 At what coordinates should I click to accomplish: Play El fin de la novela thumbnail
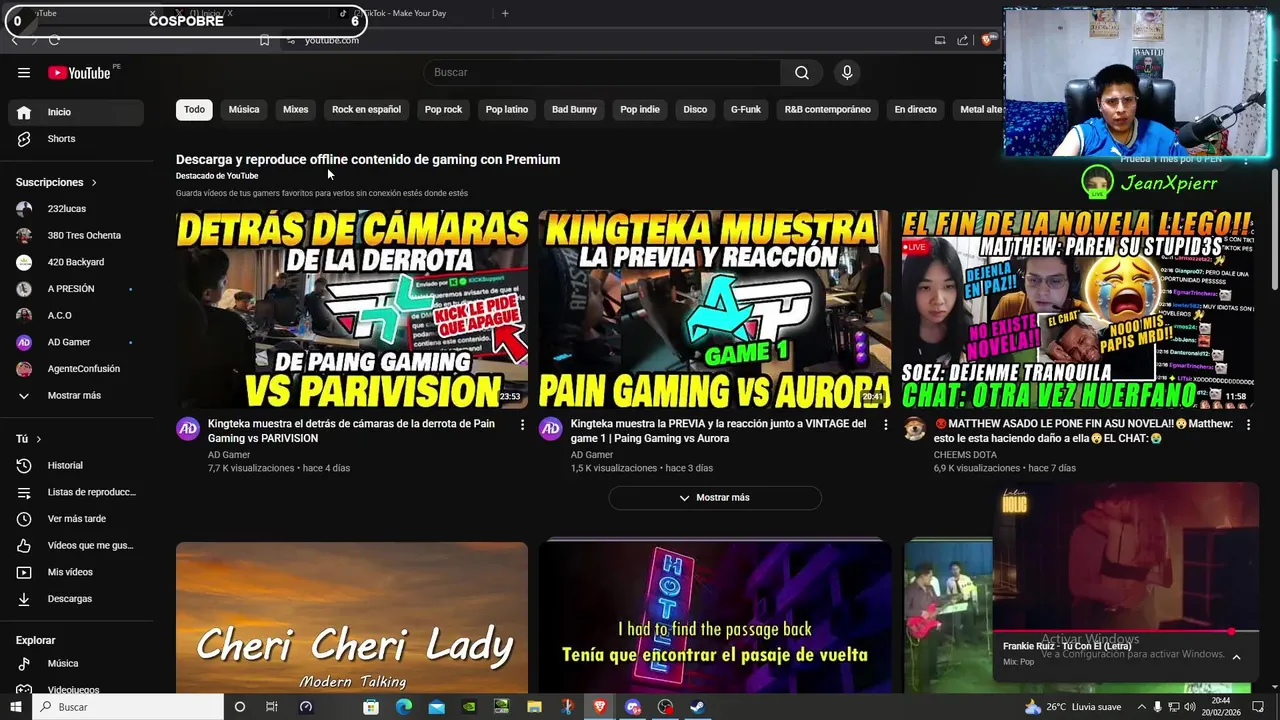tap(1078, 309)
